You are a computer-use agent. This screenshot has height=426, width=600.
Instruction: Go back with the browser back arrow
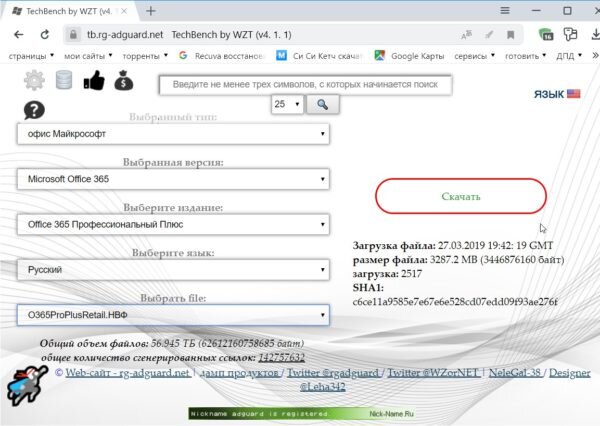(x=19, y=35)
